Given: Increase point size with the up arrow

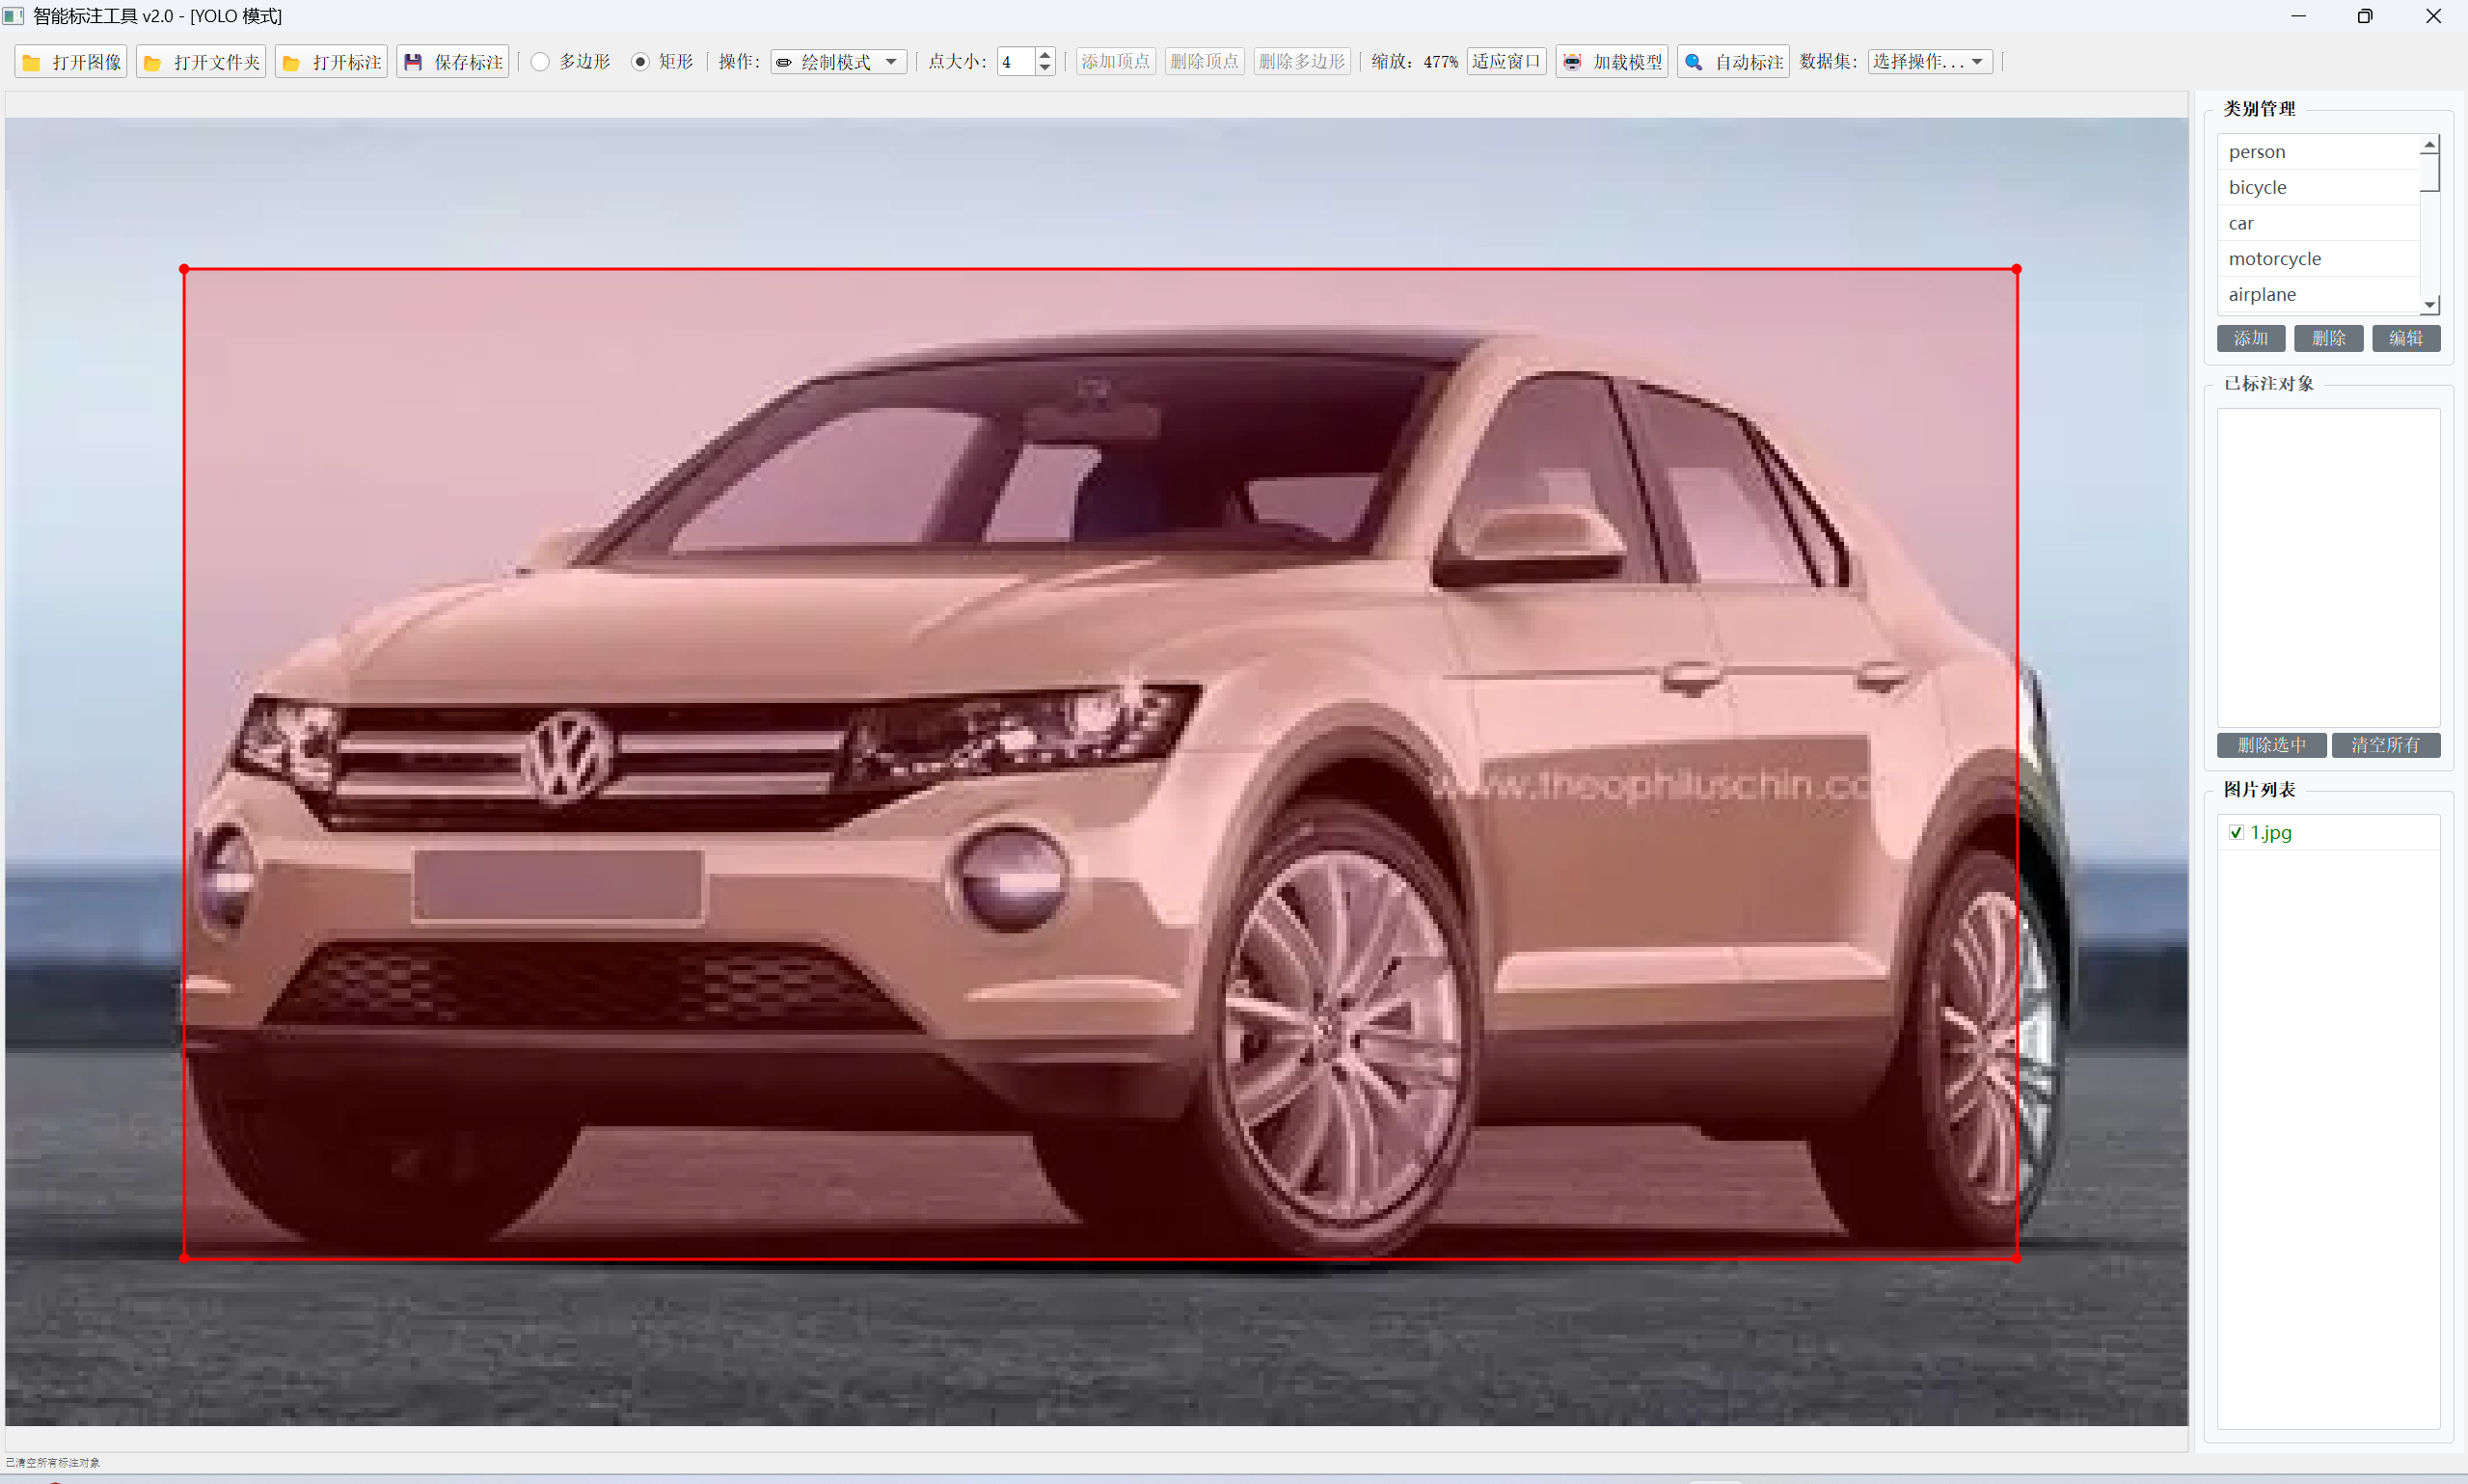Looking at the screenshot, I should (1045, 55).
